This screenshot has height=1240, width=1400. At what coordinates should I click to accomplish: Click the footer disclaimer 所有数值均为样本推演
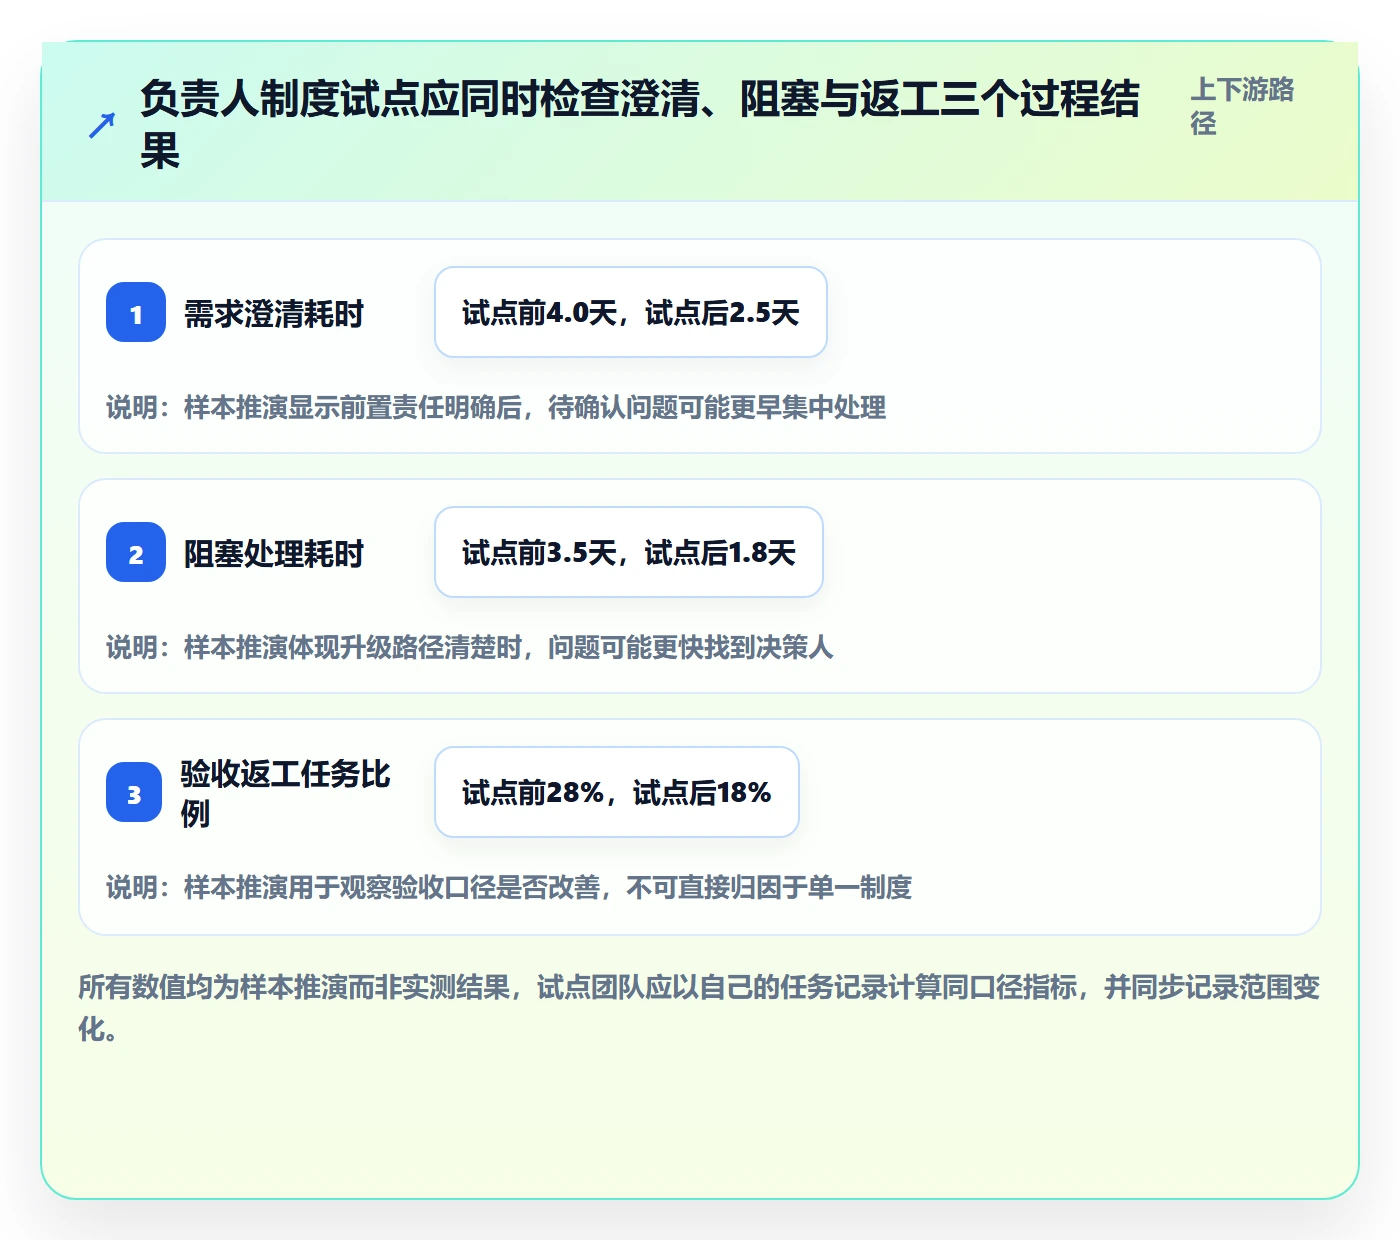click(x=699, y=1008)
